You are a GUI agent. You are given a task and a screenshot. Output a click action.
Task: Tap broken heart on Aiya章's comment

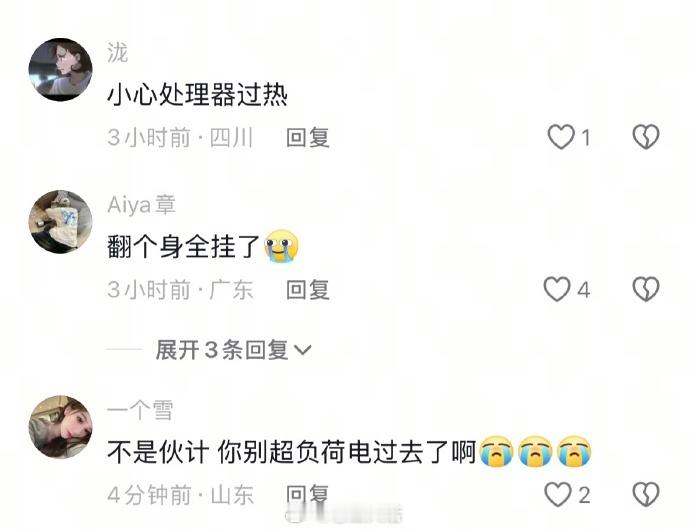click(646, 289)
